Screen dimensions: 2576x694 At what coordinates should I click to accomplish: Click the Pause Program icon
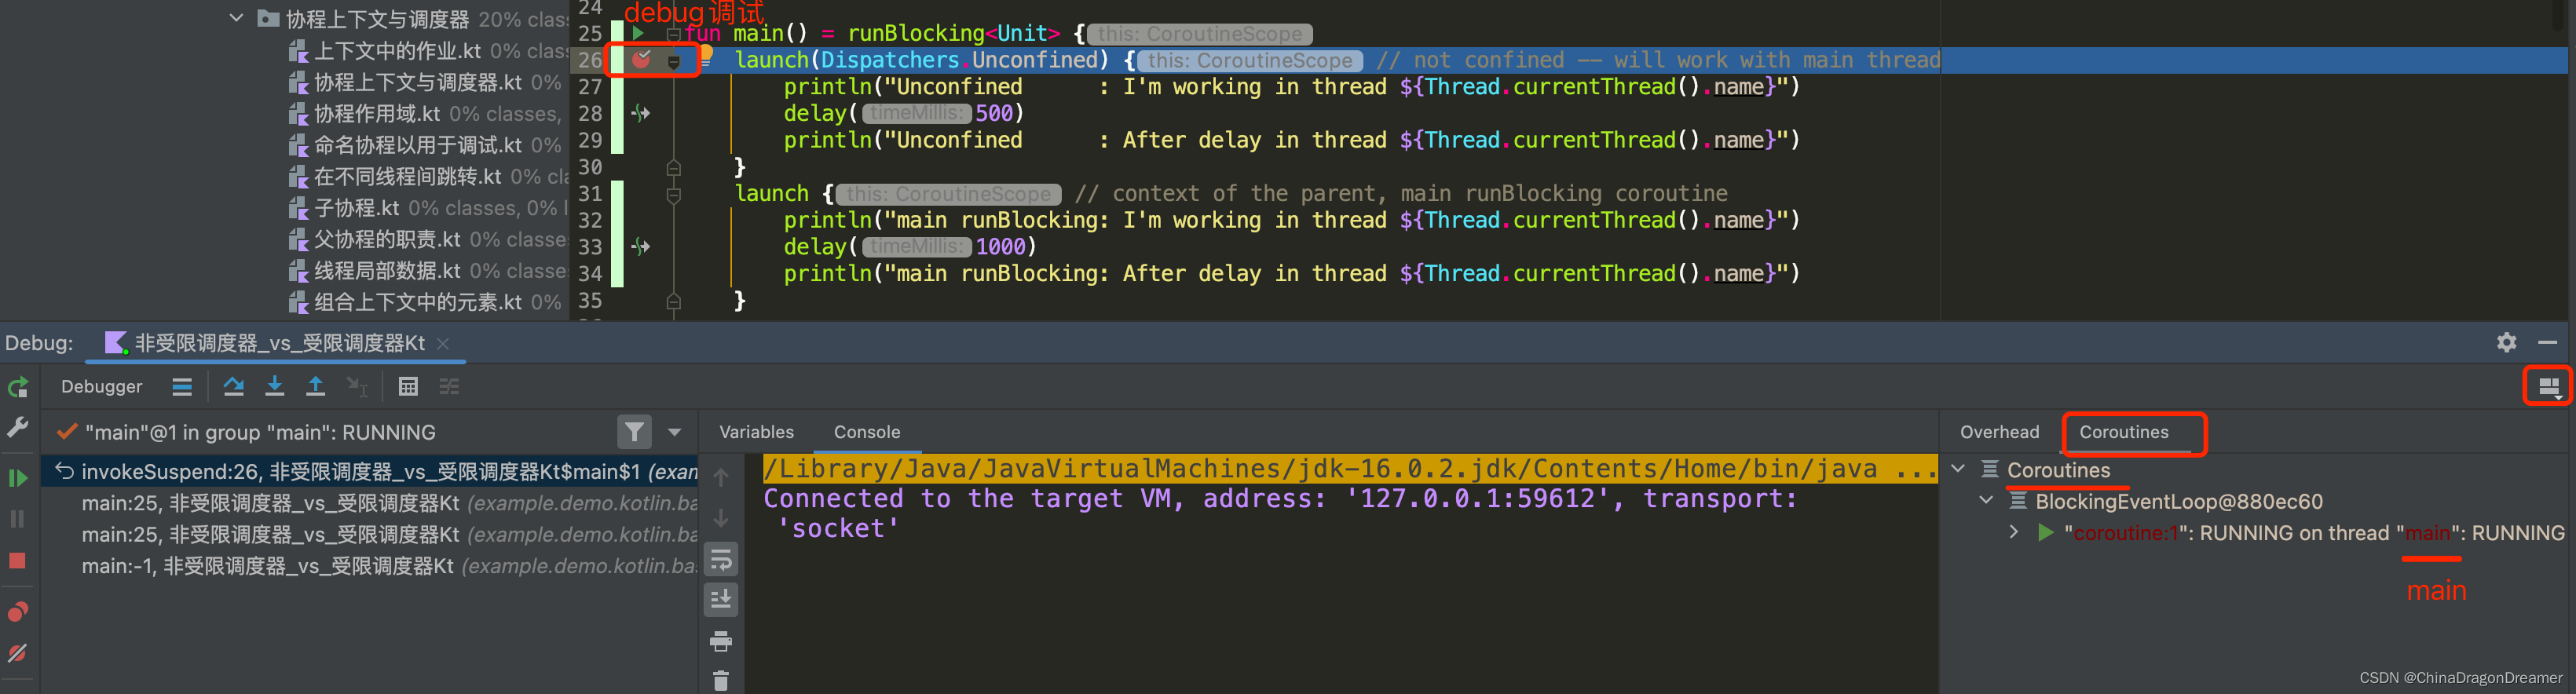(18, 519)
